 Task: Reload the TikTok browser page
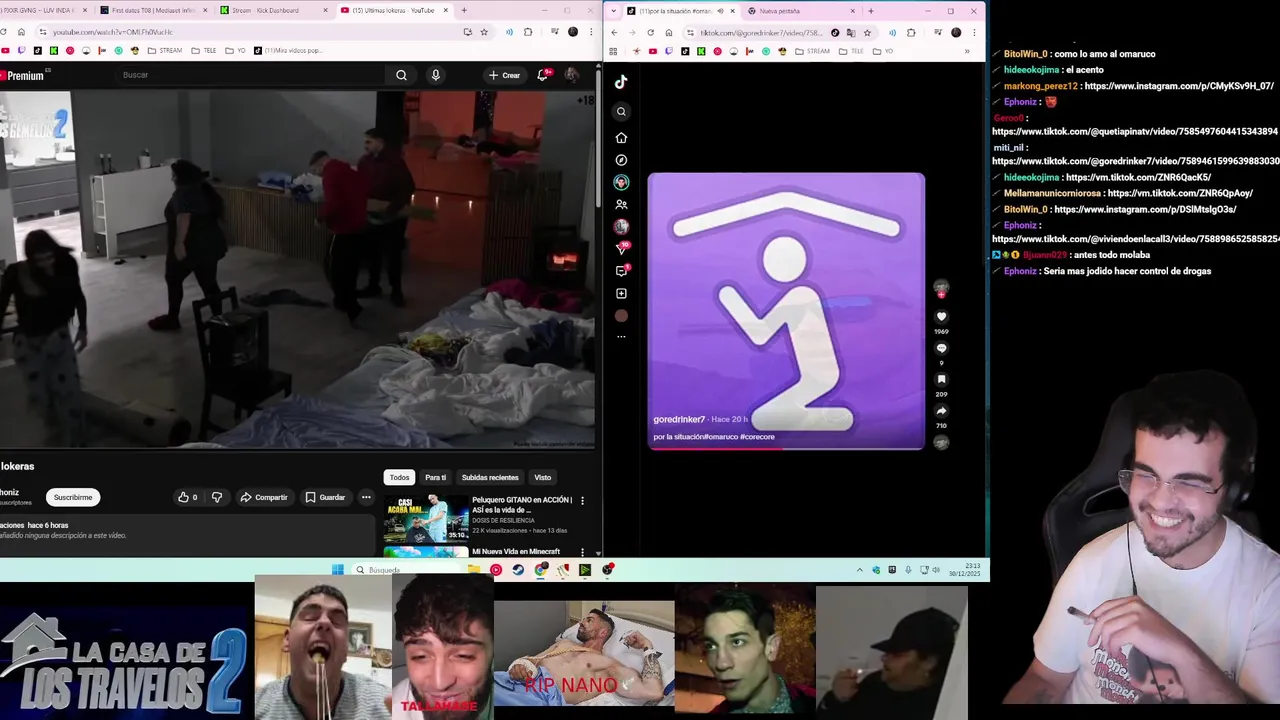click(650, 33)
